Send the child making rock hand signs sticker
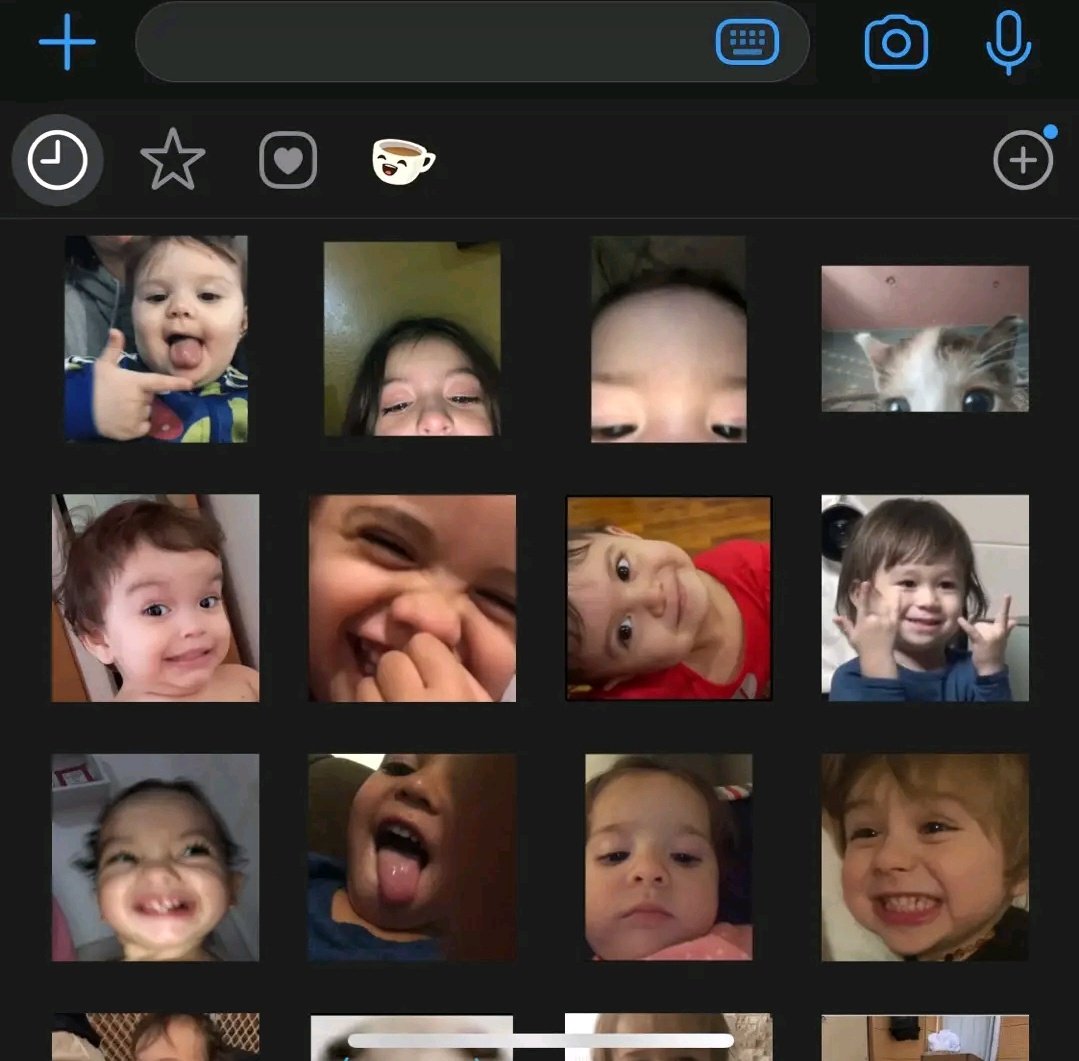The height and width of the screenshot is (1061, 1079). pos(925,598)
